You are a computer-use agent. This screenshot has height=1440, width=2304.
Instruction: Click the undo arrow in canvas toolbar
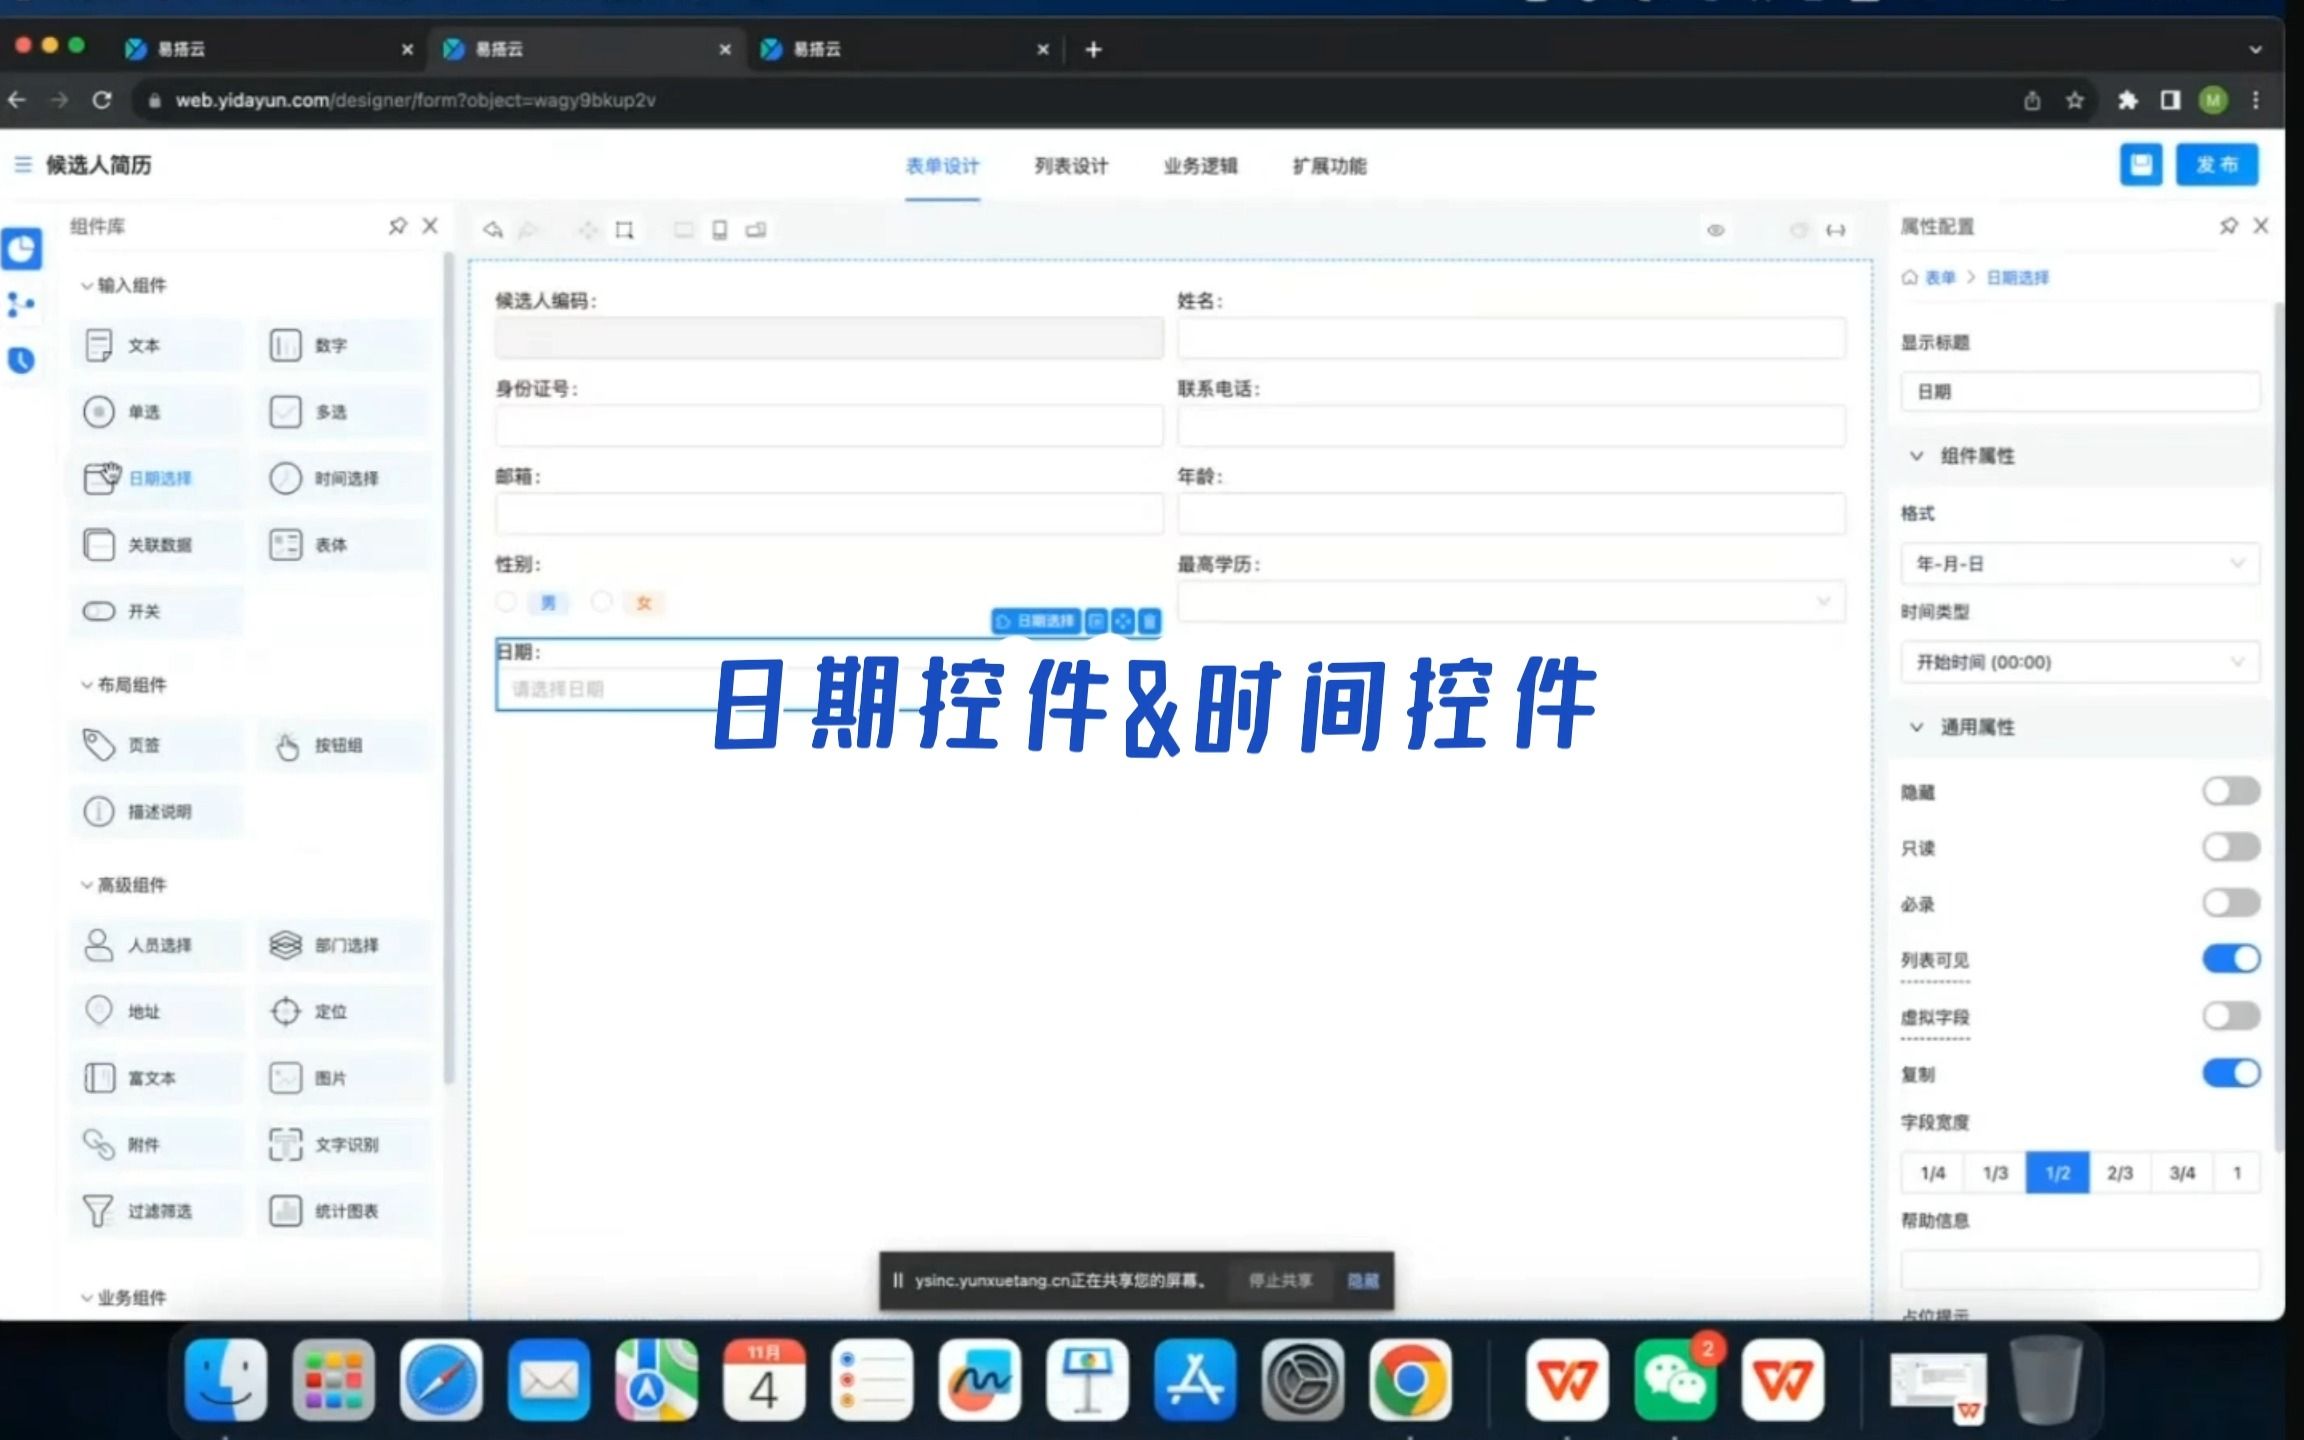coord(493,230)
